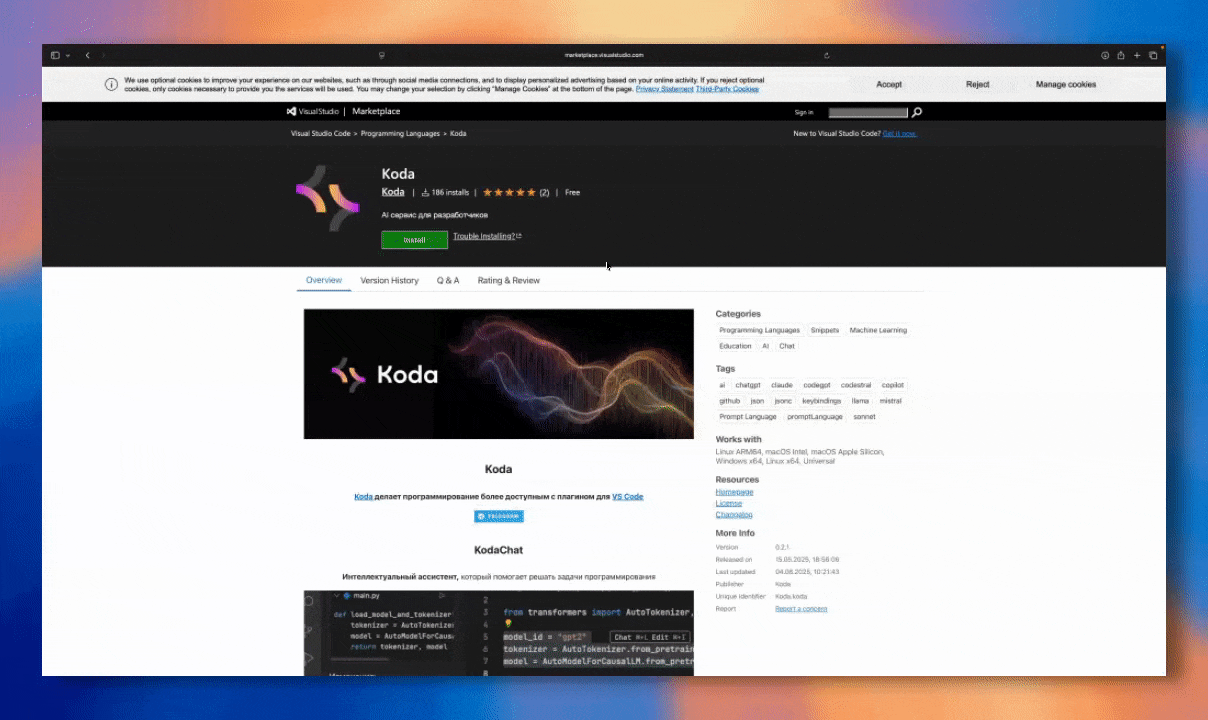The height and width of the screenshot is (720, 1208).
Task: Click the claude tag
Action: (x=782, y=385)
